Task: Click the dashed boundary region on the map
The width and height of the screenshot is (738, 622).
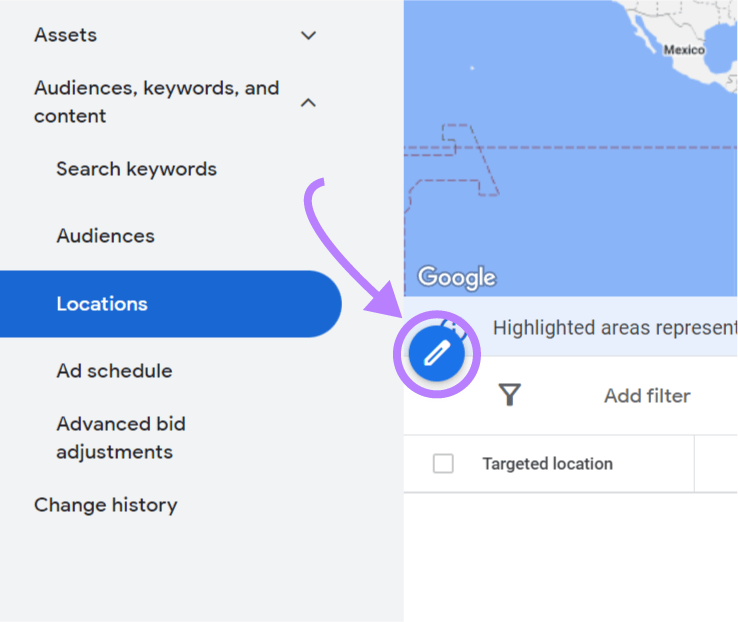Action: tap(470, 160)
